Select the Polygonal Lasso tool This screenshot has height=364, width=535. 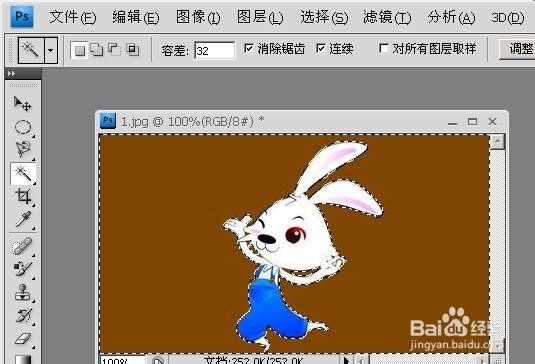click(23, 149)
